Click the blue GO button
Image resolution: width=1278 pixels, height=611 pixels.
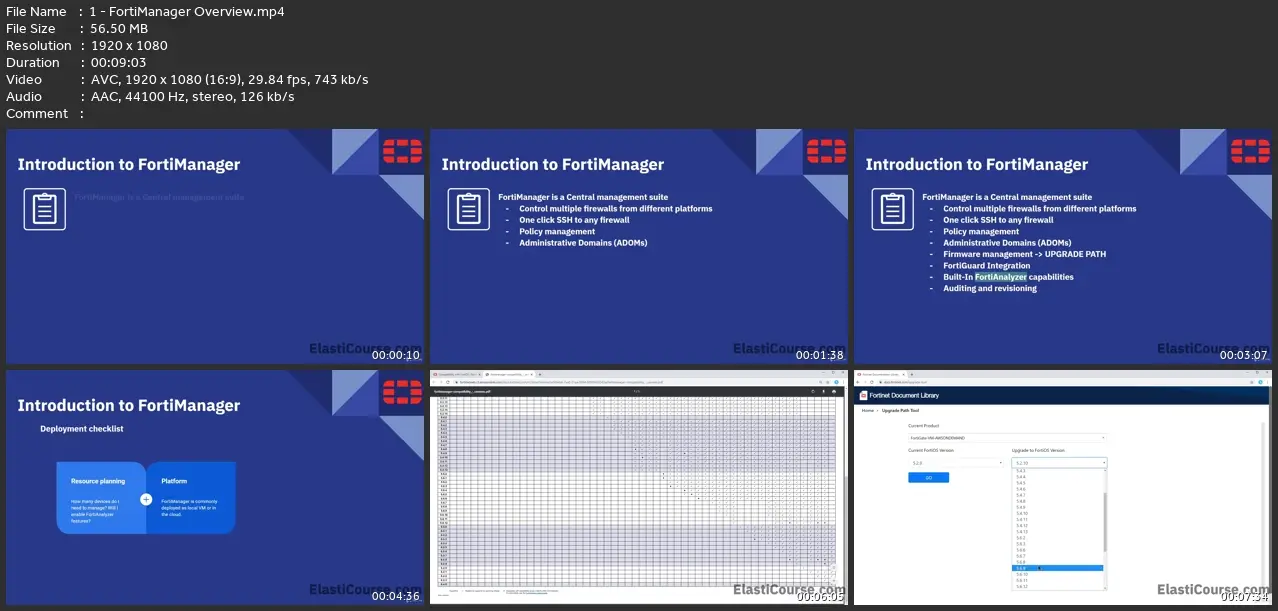(928, 478)
